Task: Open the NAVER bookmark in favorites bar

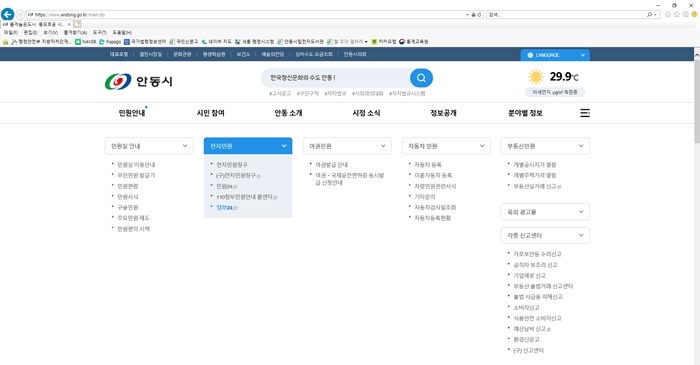Action: 86,42
